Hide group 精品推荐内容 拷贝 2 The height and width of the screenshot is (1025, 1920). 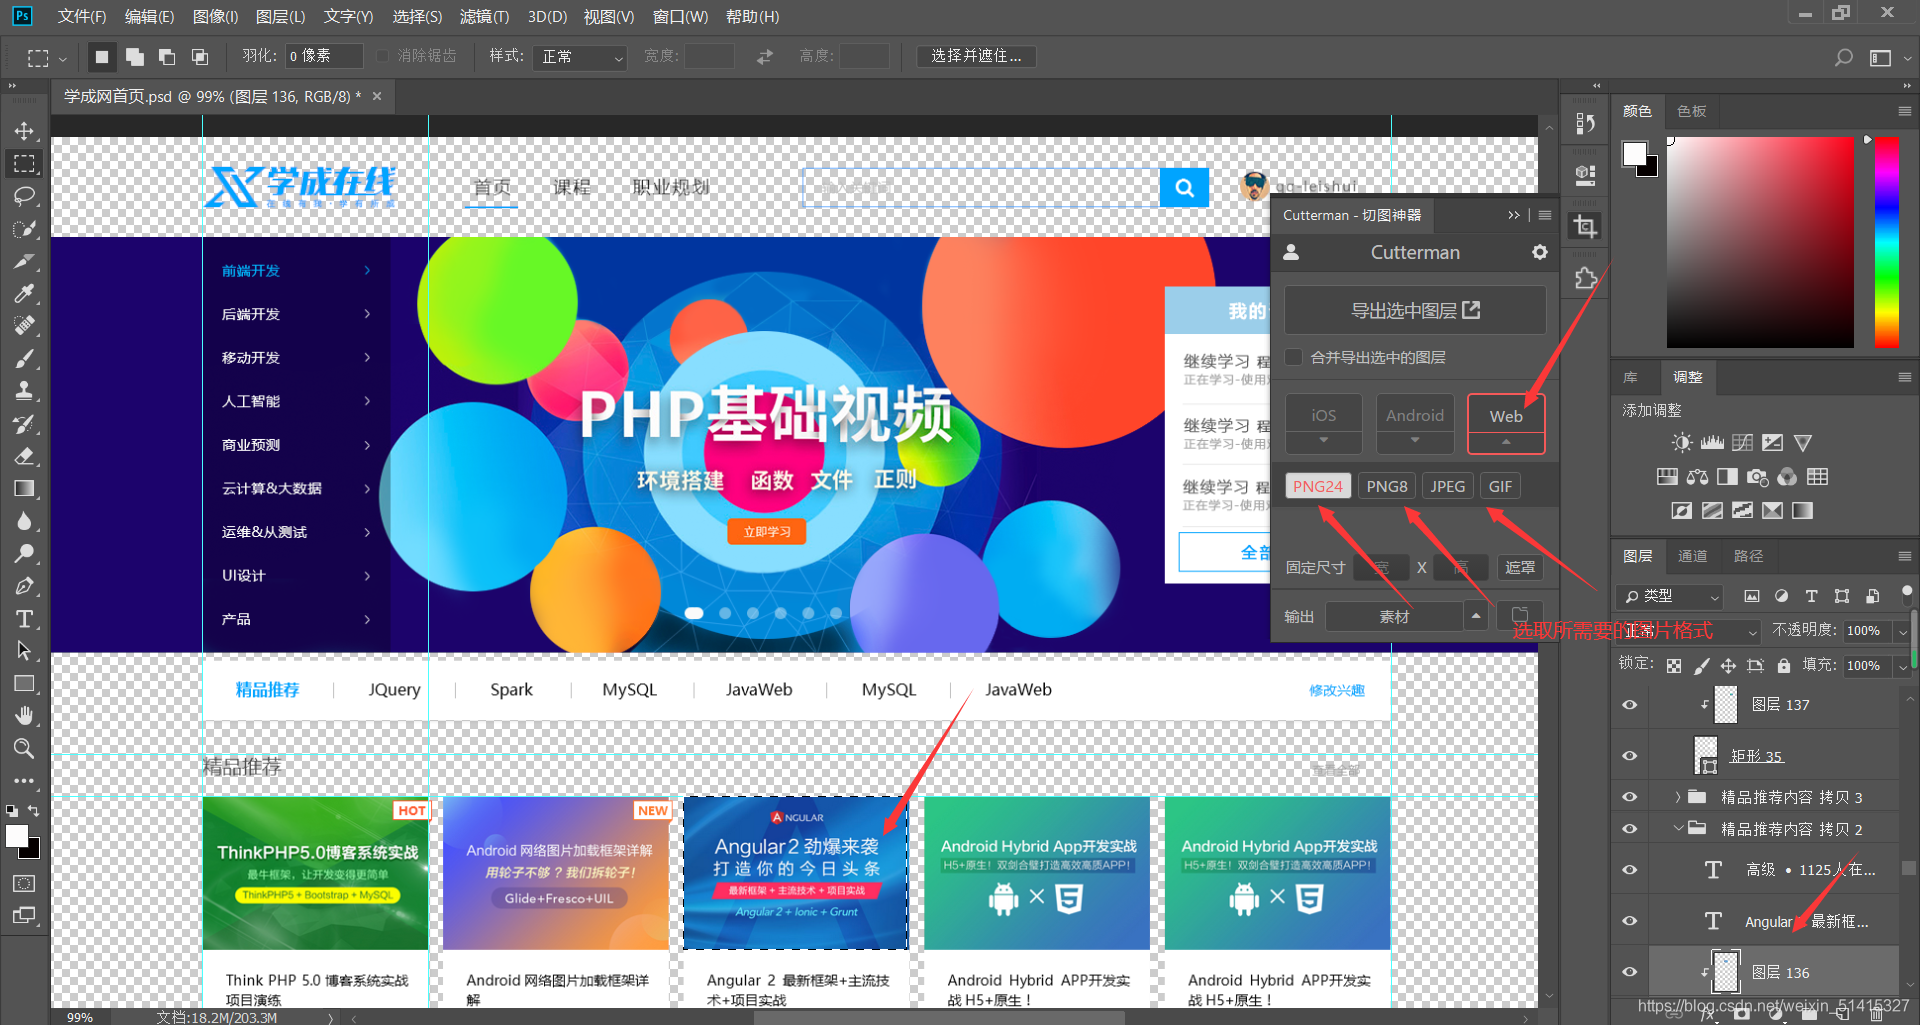pos(1630,829)
